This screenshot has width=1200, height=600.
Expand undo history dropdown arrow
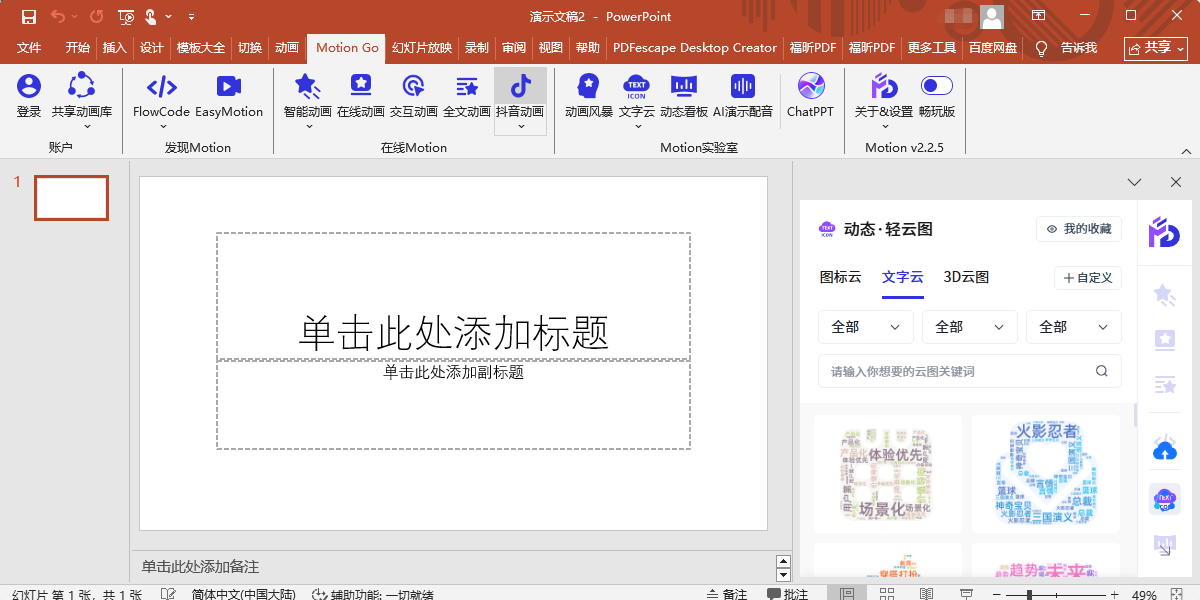pyautogui.click(x=76, y=16)
